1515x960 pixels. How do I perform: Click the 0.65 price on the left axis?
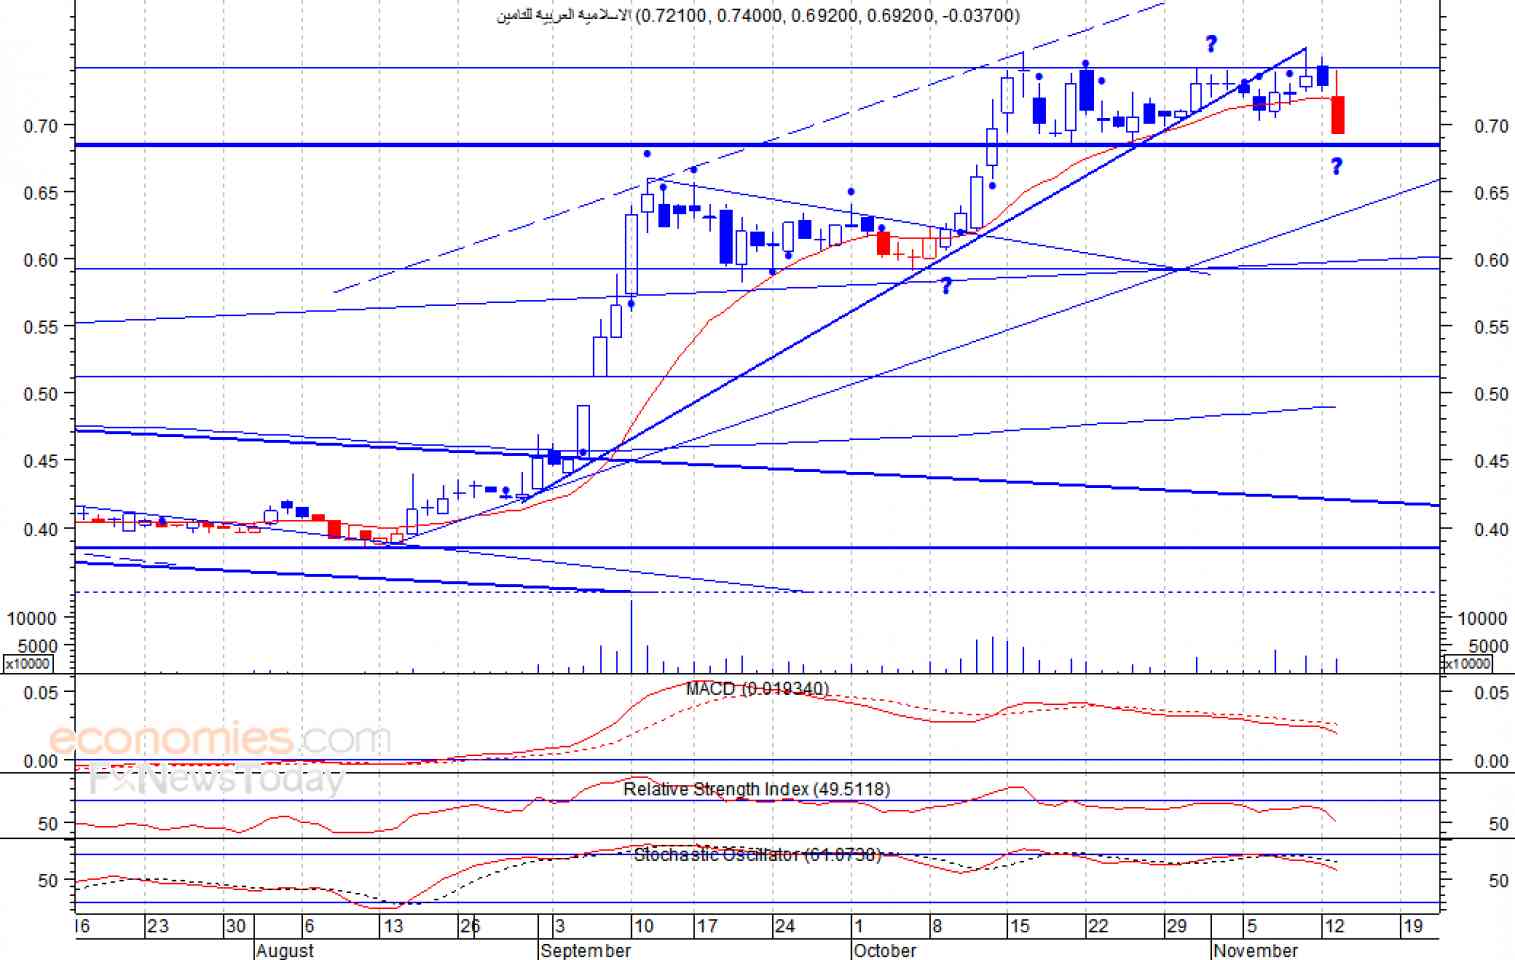coord(41,192)
